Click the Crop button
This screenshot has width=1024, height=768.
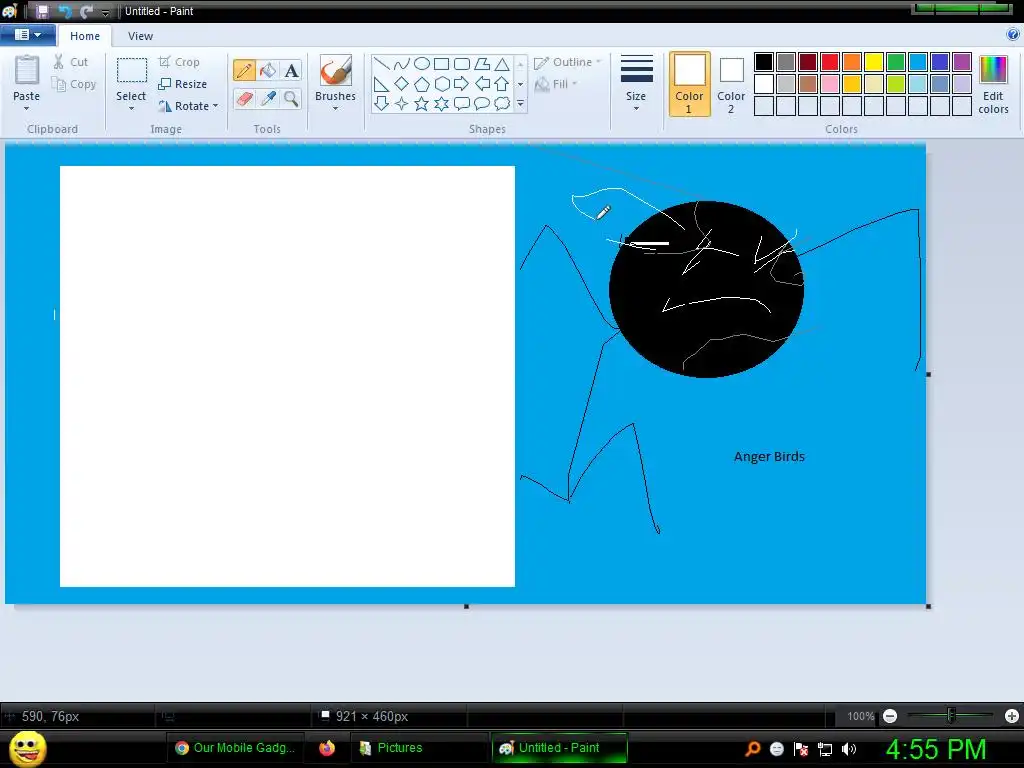tap(179, 62)
